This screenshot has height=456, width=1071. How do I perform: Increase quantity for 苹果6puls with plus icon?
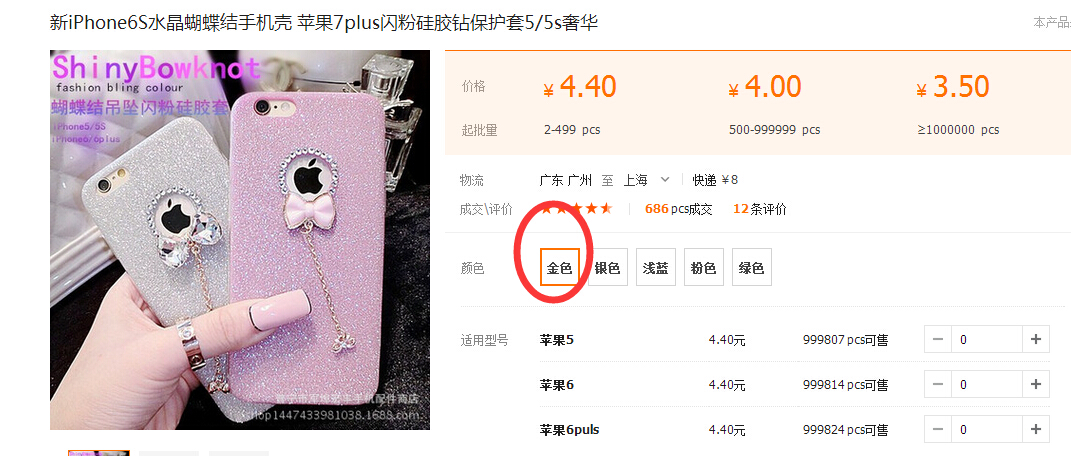[x=1035, y=429]
